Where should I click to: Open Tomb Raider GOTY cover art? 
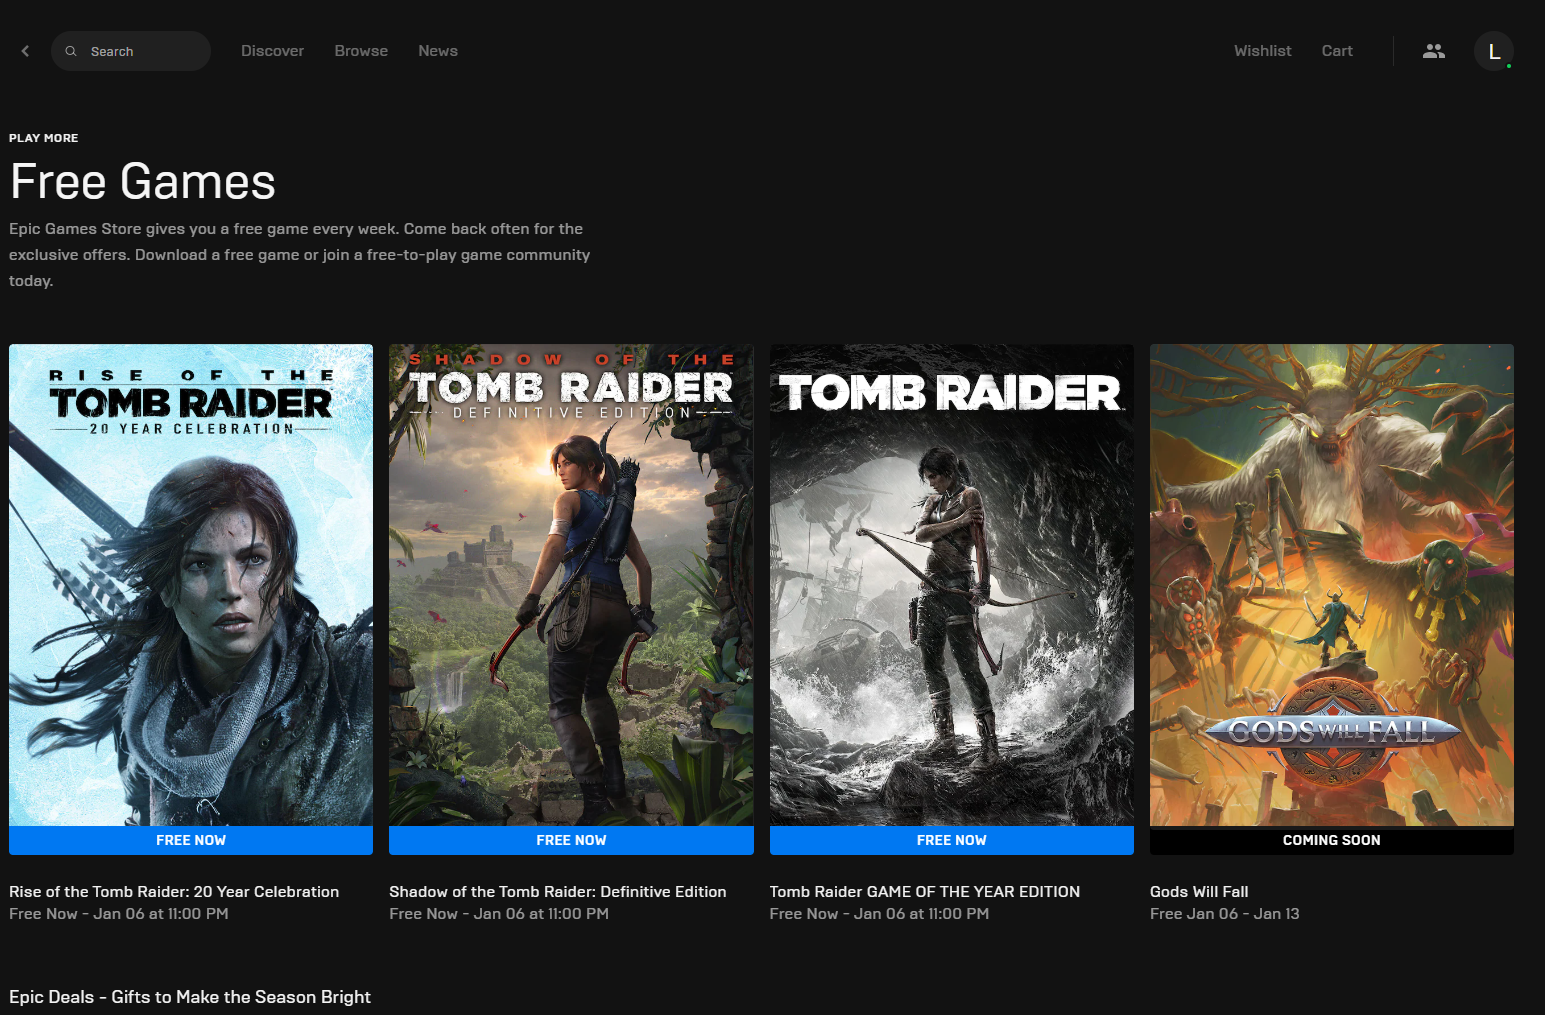coord(951,585)
